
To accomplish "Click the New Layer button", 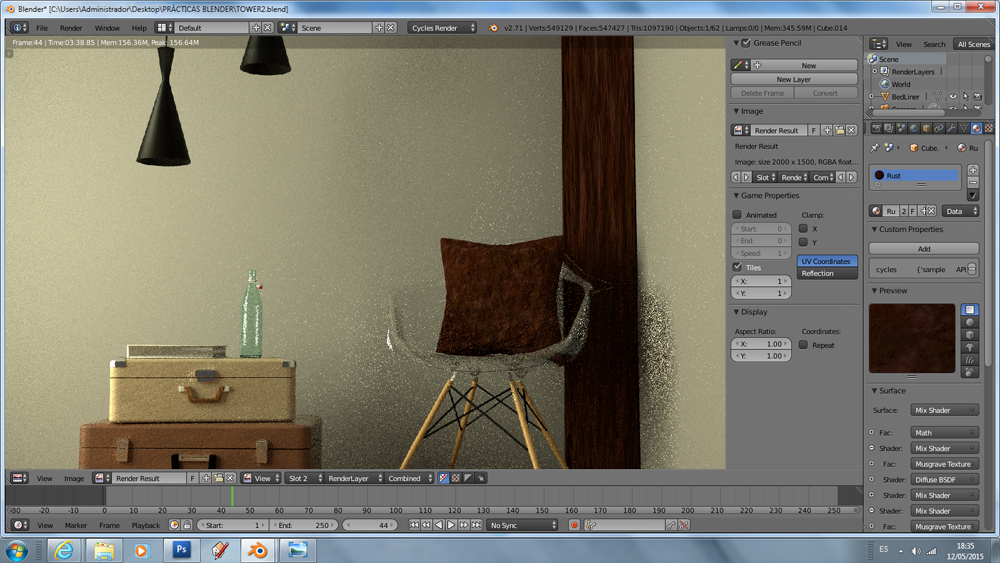I will click(793, 79).
